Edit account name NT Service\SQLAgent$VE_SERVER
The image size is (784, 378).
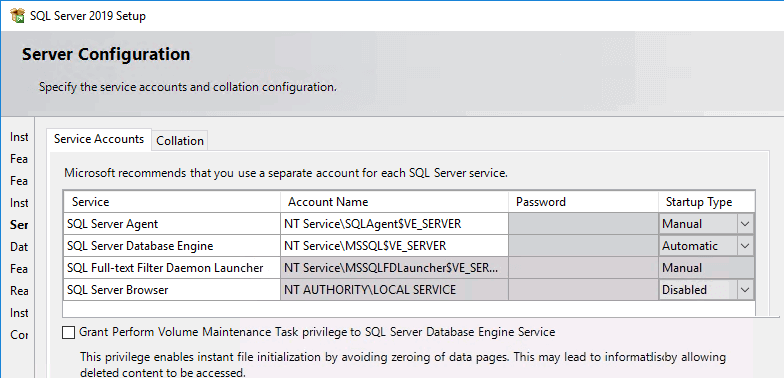(394, 224)
